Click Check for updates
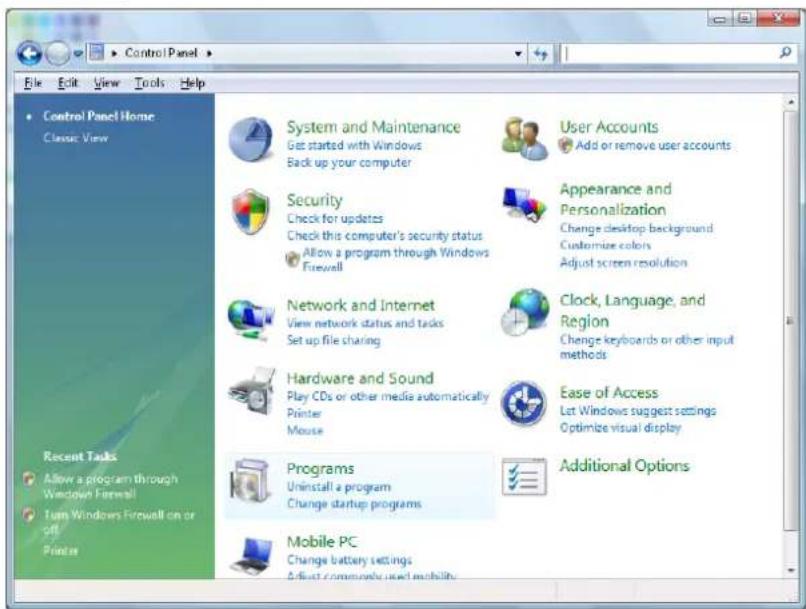Viewport: 806px width, 609px height. coord(335,218)
